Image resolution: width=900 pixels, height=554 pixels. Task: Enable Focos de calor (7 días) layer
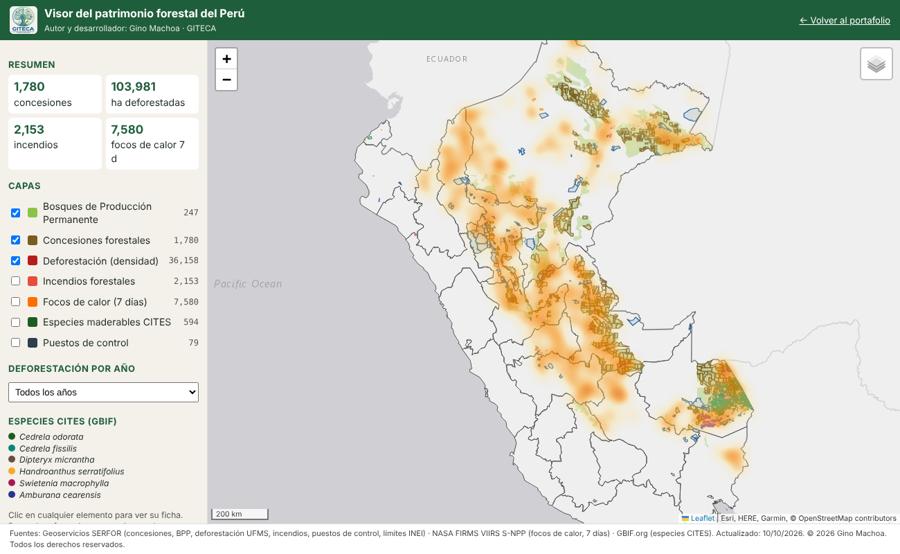[15, 301]
